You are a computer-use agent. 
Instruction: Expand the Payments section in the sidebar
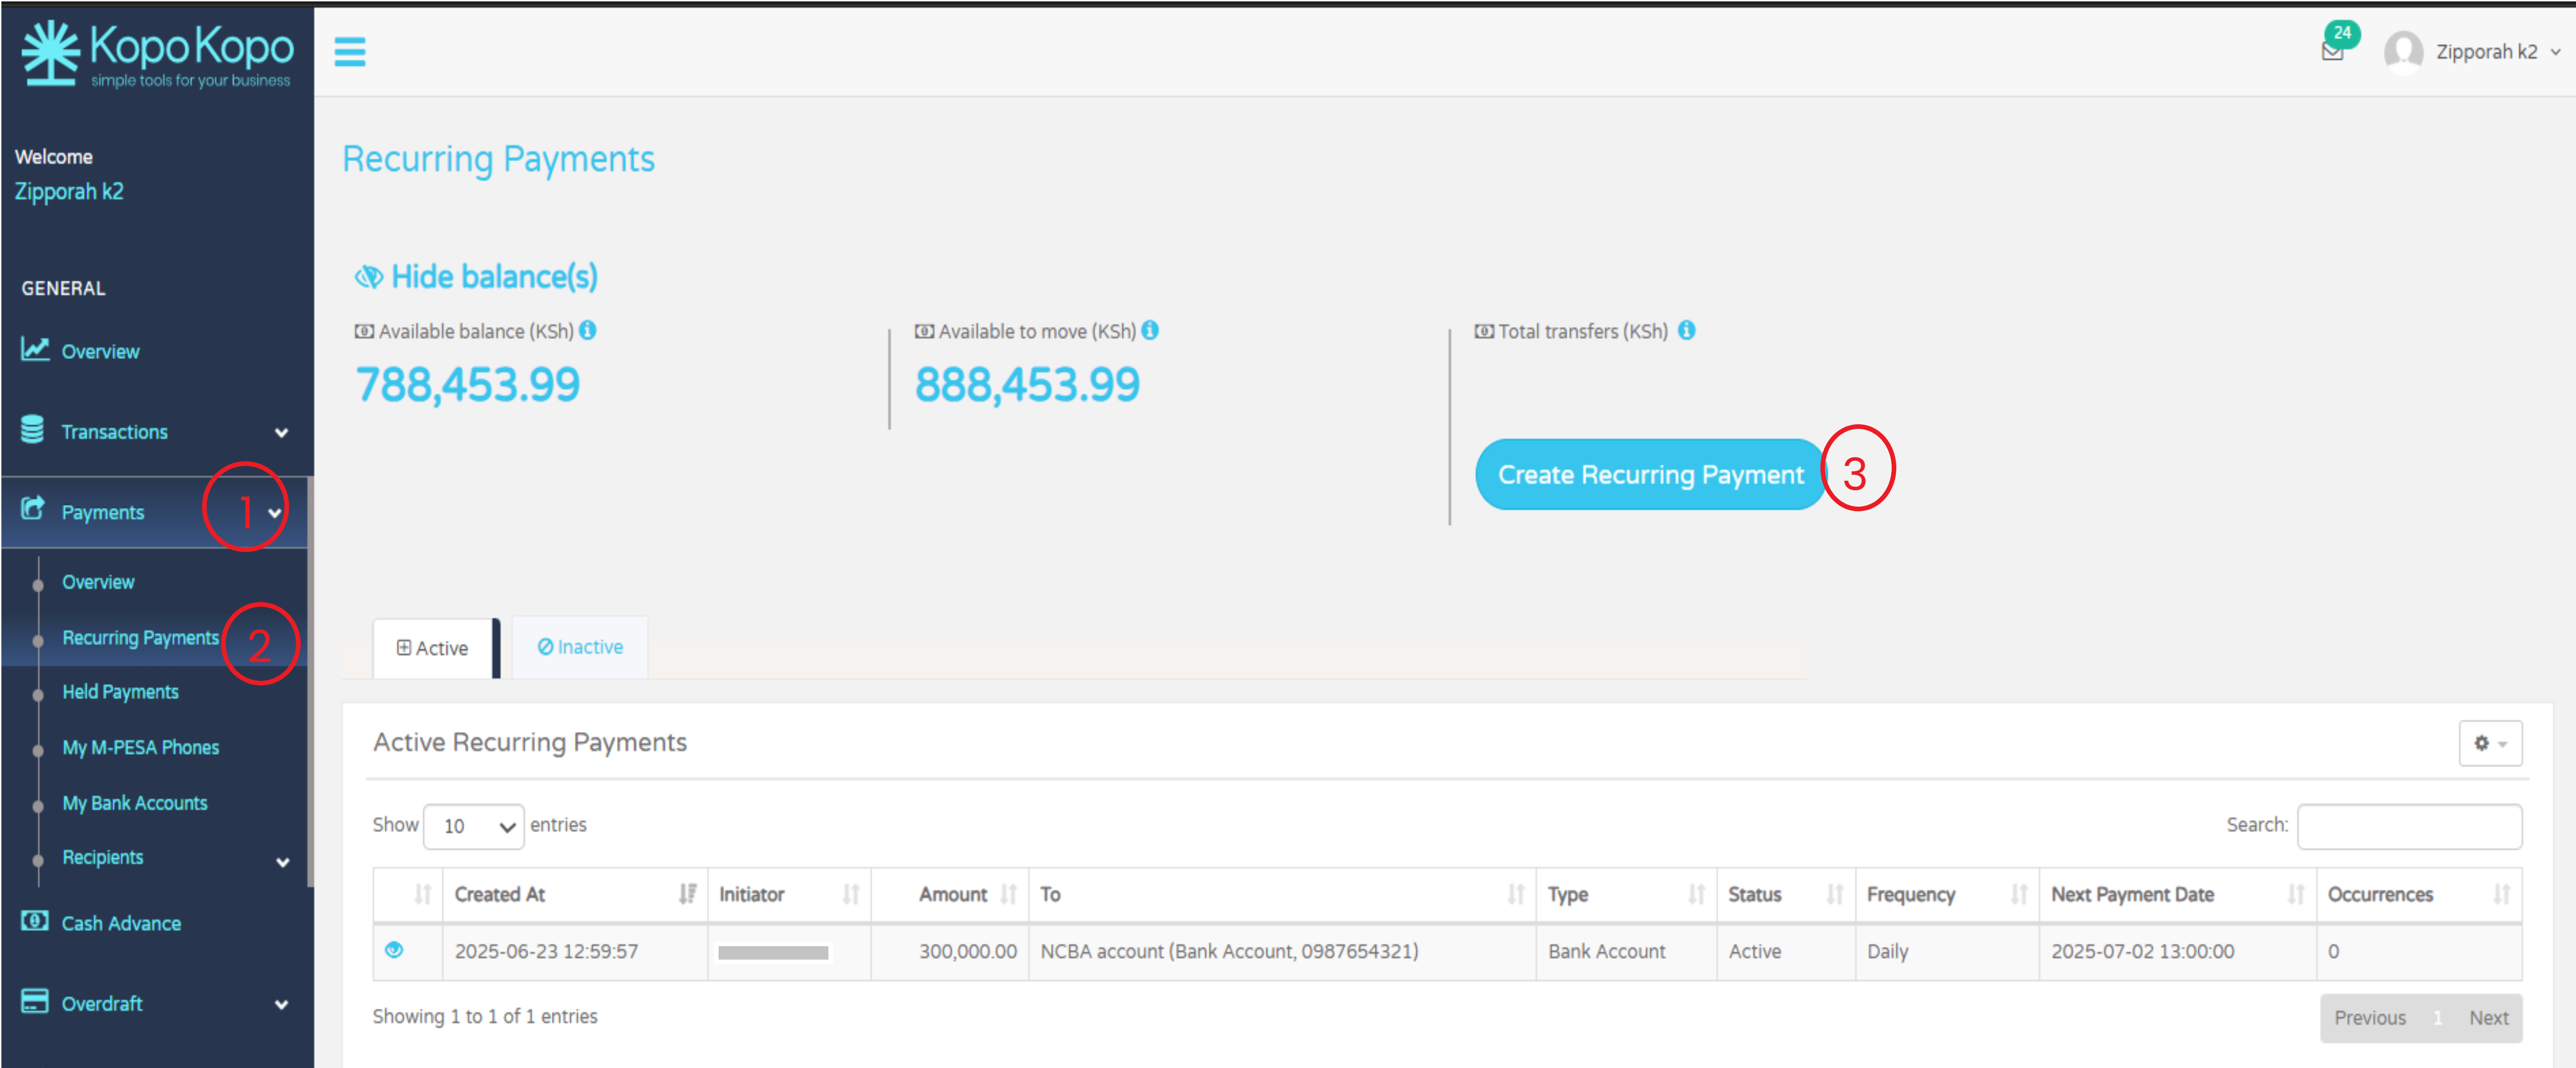click(103, 511)
